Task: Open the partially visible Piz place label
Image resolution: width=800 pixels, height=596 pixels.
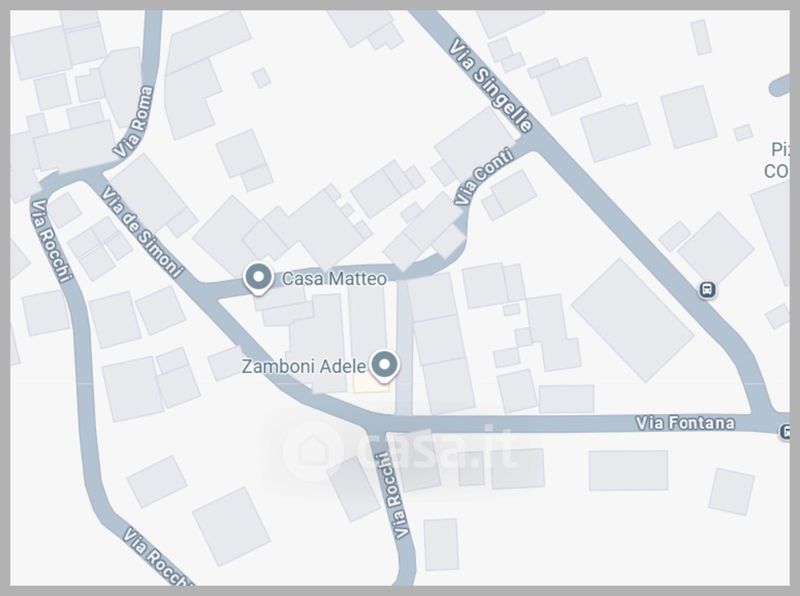Action: (x=779, y=160)
